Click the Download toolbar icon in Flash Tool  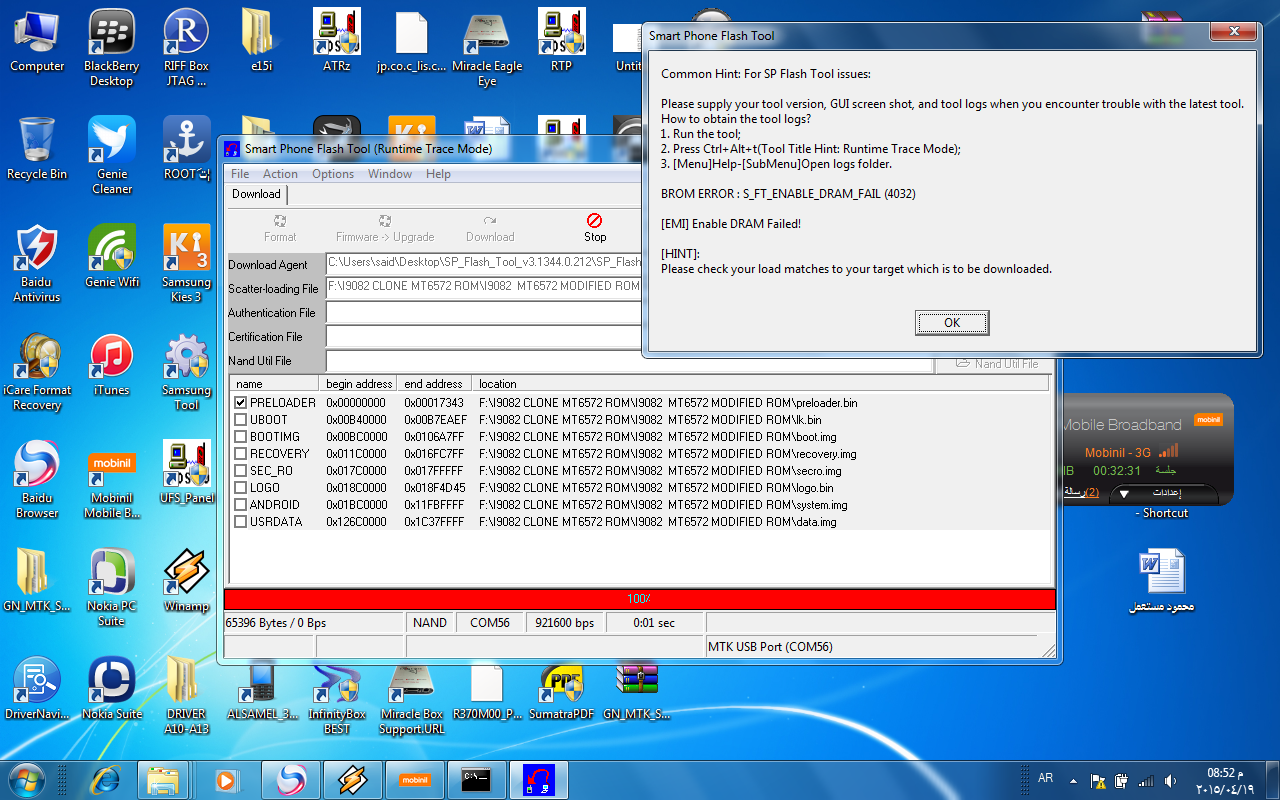point(490,227)
